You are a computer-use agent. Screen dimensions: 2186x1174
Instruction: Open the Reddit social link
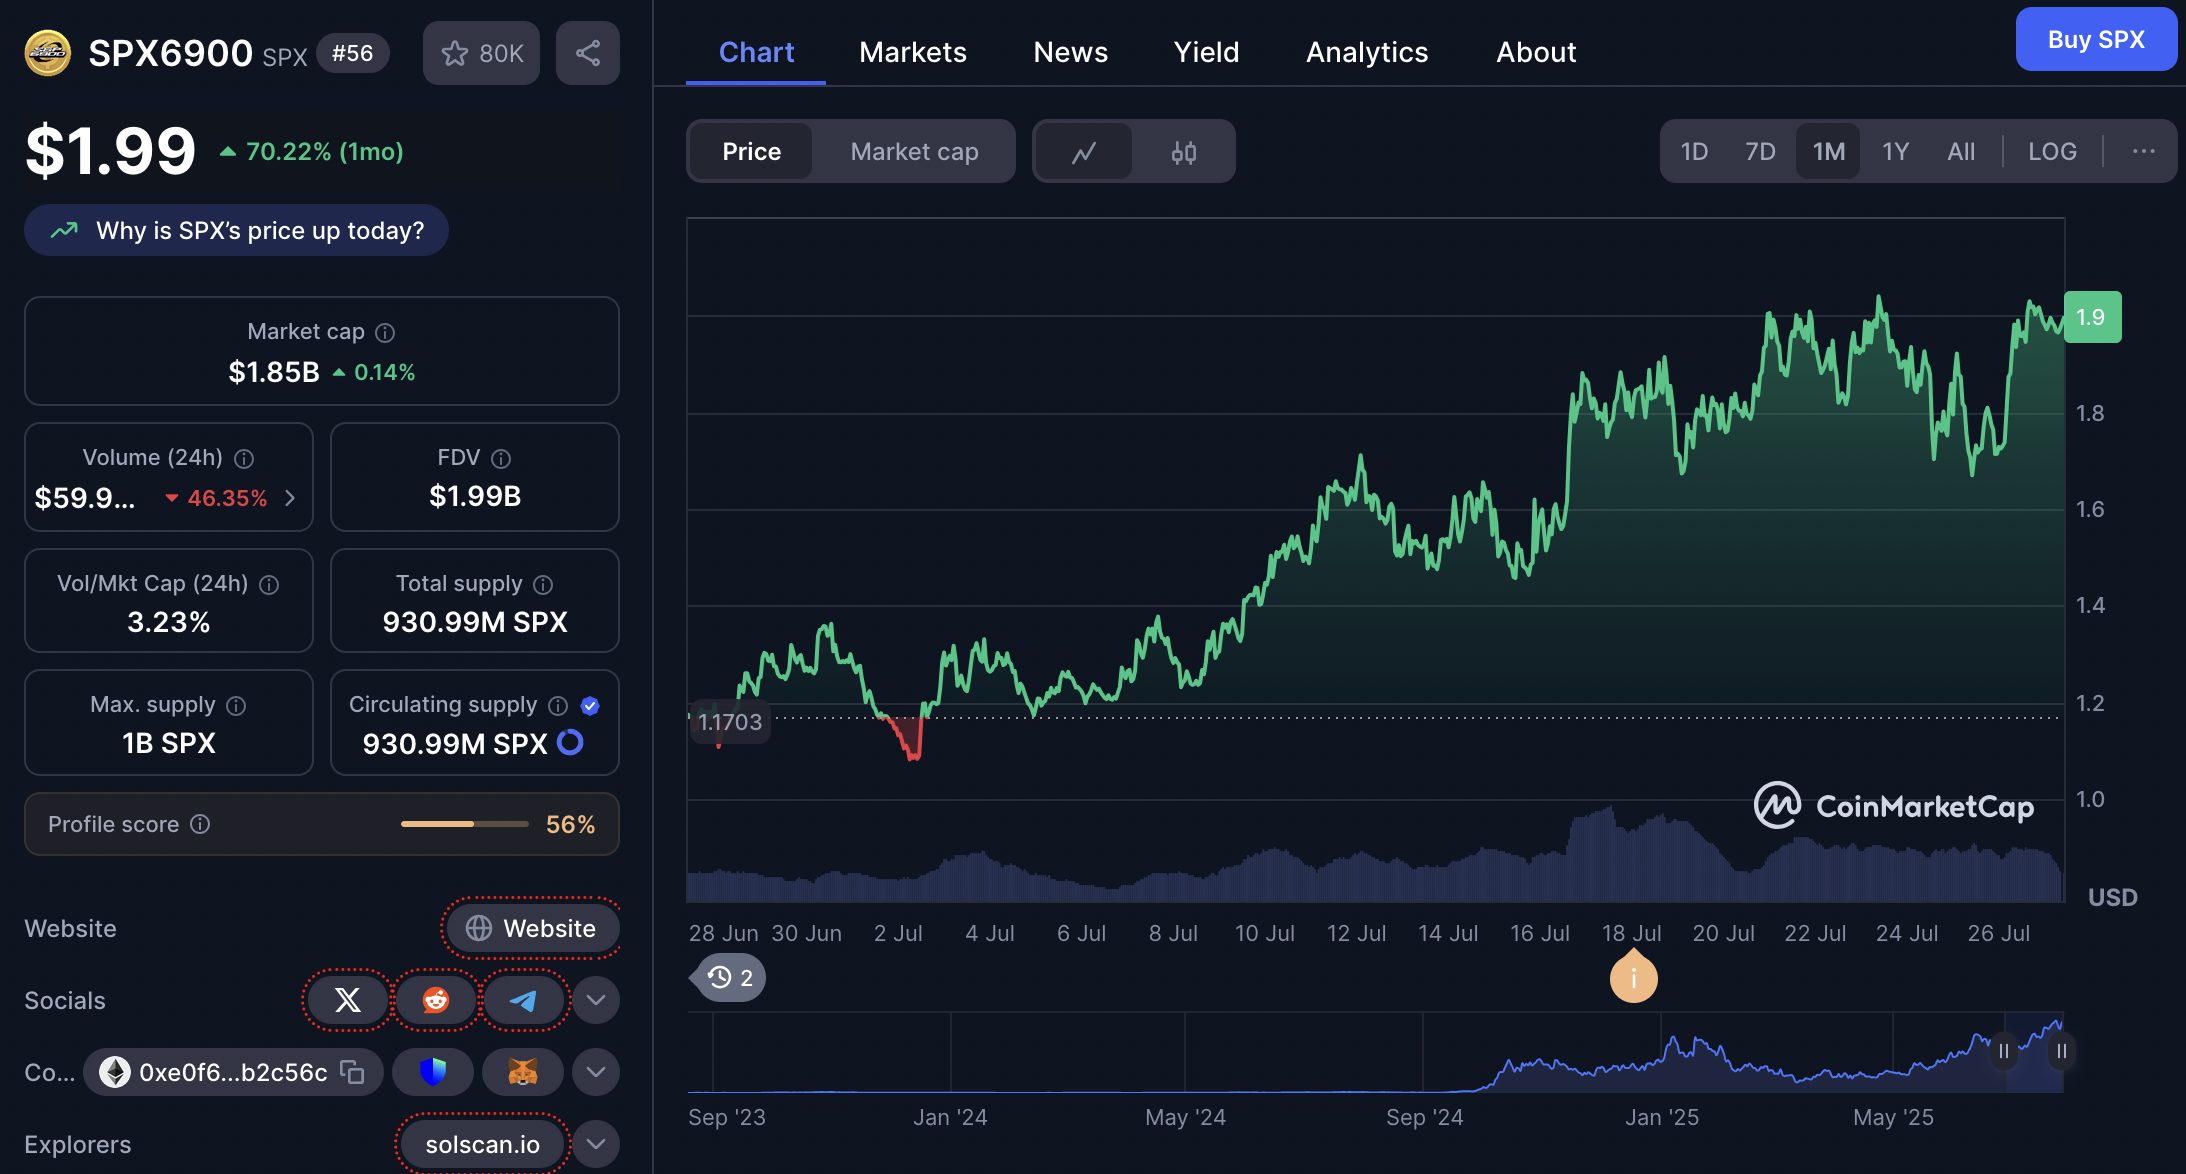coord(436,1000)
